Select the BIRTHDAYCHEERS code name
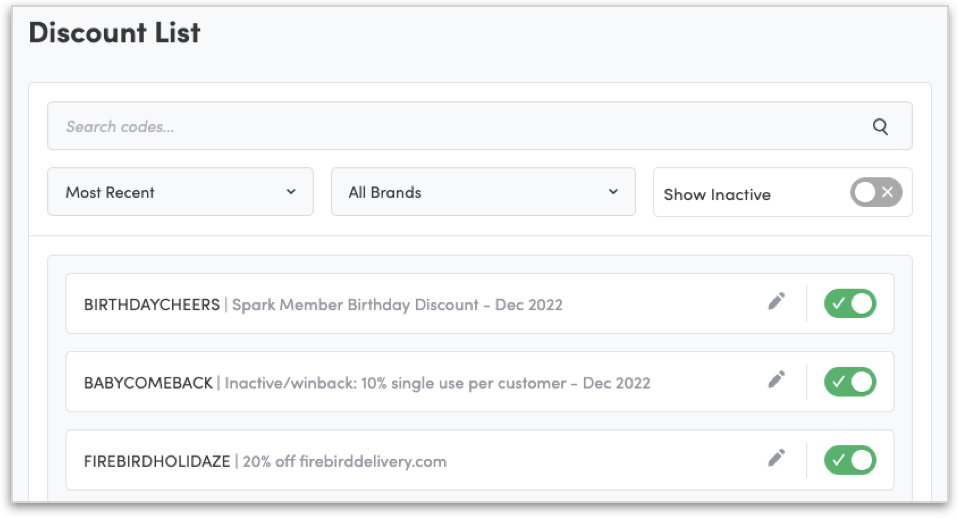This screenshot has height=518, width=958. pos(152,304)
